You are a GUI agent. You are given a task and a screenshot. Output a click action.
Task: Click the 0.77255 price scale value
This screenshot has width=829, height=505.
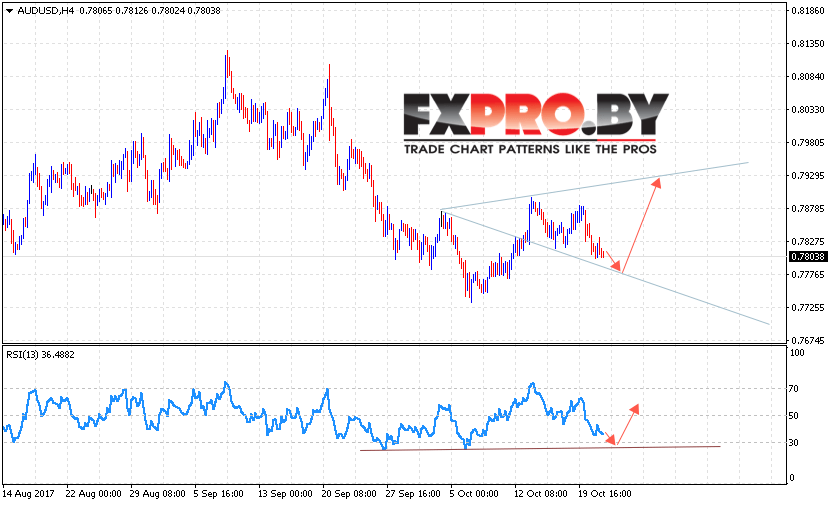[807, 308]
